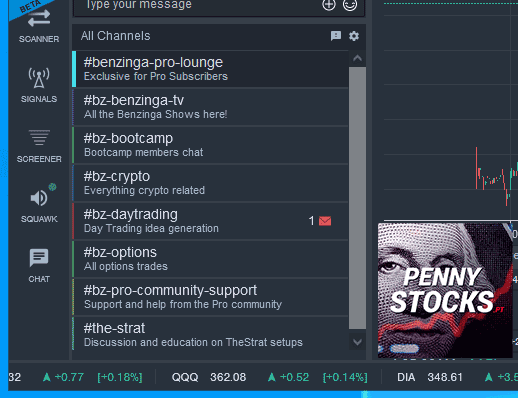This screenshot has width=518, height=398.
Task: Open the #bz-crypto channel
Action: point(210,183)
